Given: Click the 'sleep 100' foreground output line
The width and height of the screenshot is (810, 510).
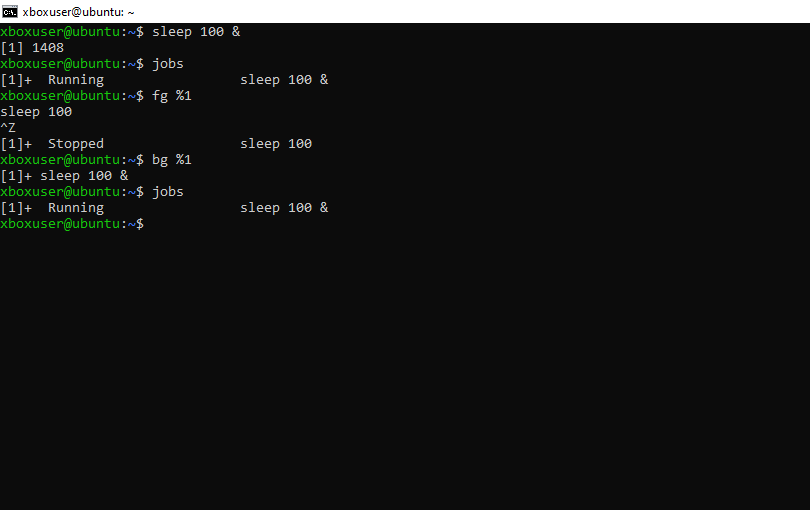Looking at the screenshot, I should 36,112.
